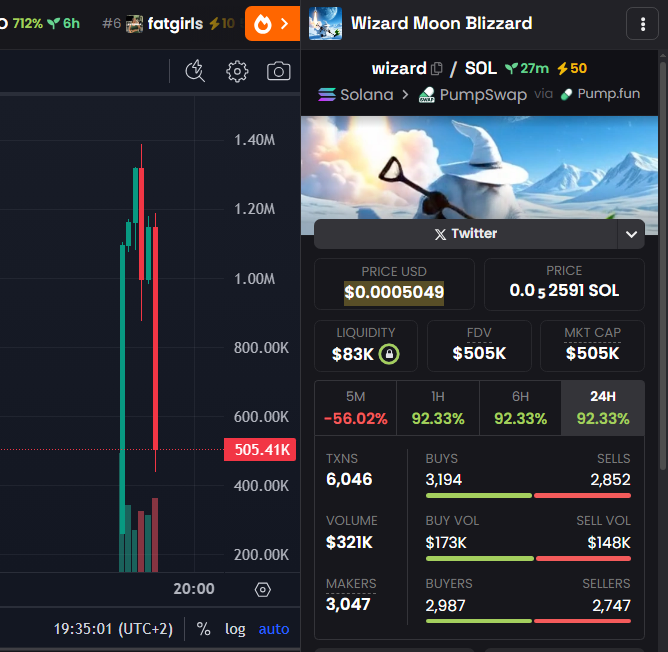The image size is (668, 652).
Task: Click the green 27m pair age sprout
Action: click(527, 68)
